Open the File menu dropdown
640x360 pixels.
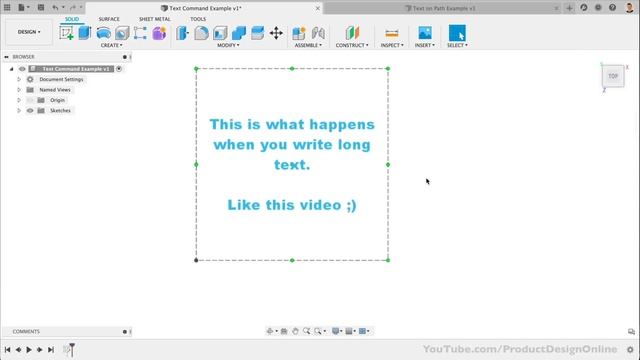tap(24, 8)
